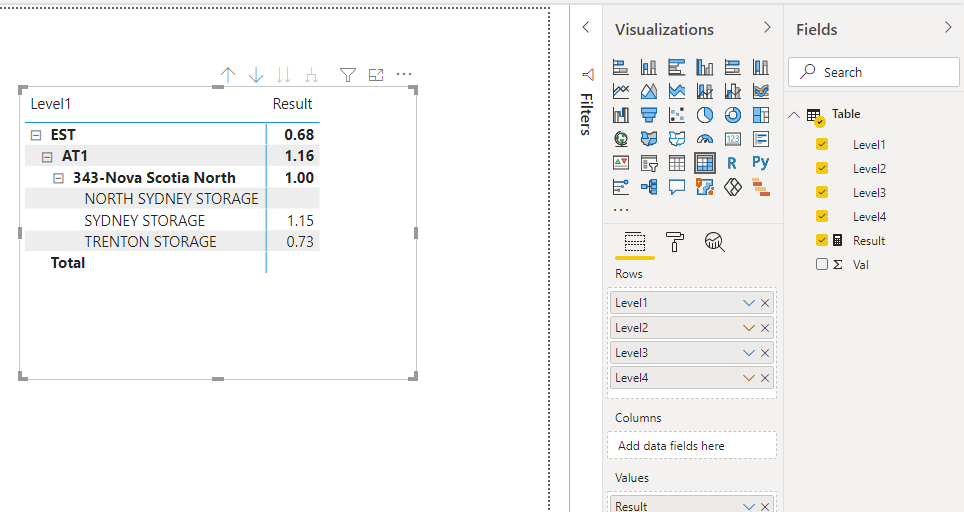The height and width of the screenshot is (512, 964).
Task: Select the Python visual
Action: (761, 163)
